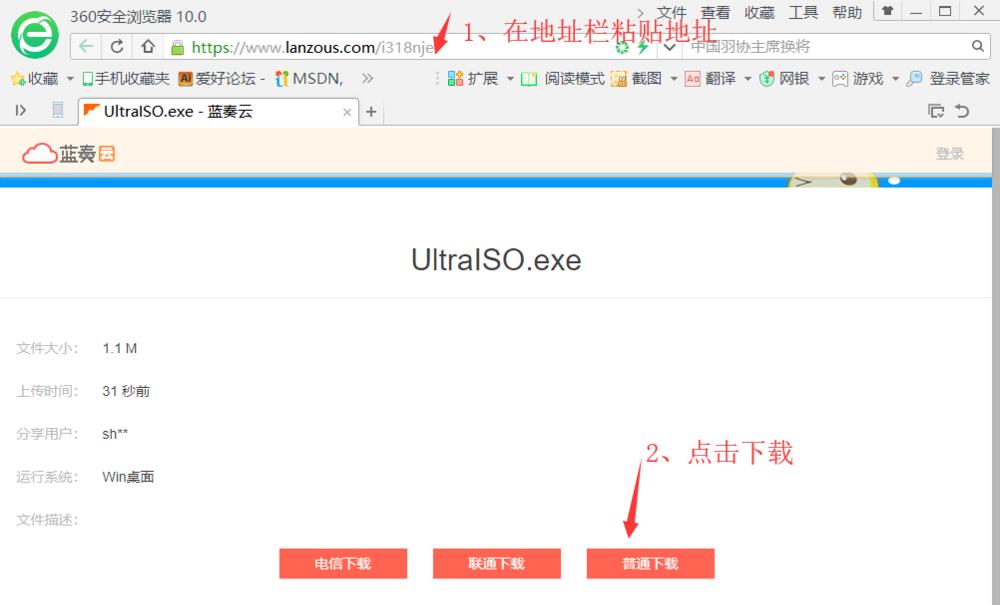1000x605 pixels.
Task: Click the 普通下载 button
Action: [x=651, y=564]
